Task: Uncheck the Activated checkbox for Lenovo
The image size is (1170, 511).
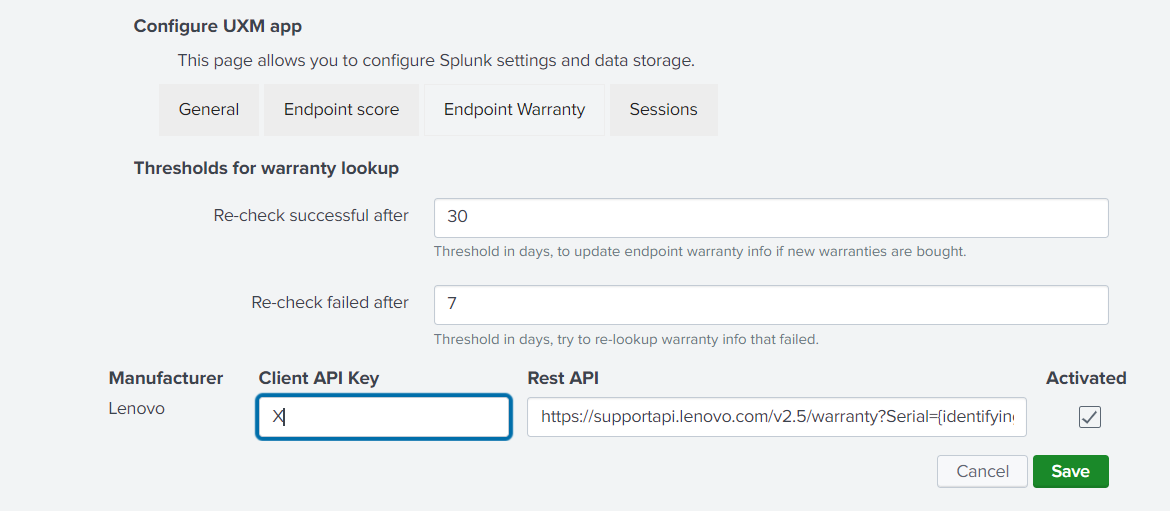Action: [x=1089, y=417]
